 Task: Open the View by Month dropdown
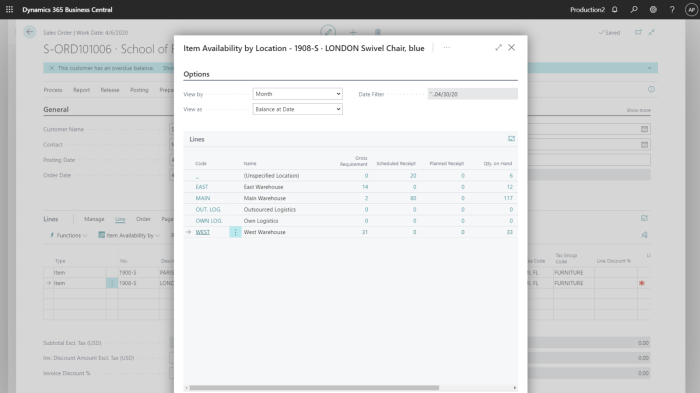[x=297, y=94]
